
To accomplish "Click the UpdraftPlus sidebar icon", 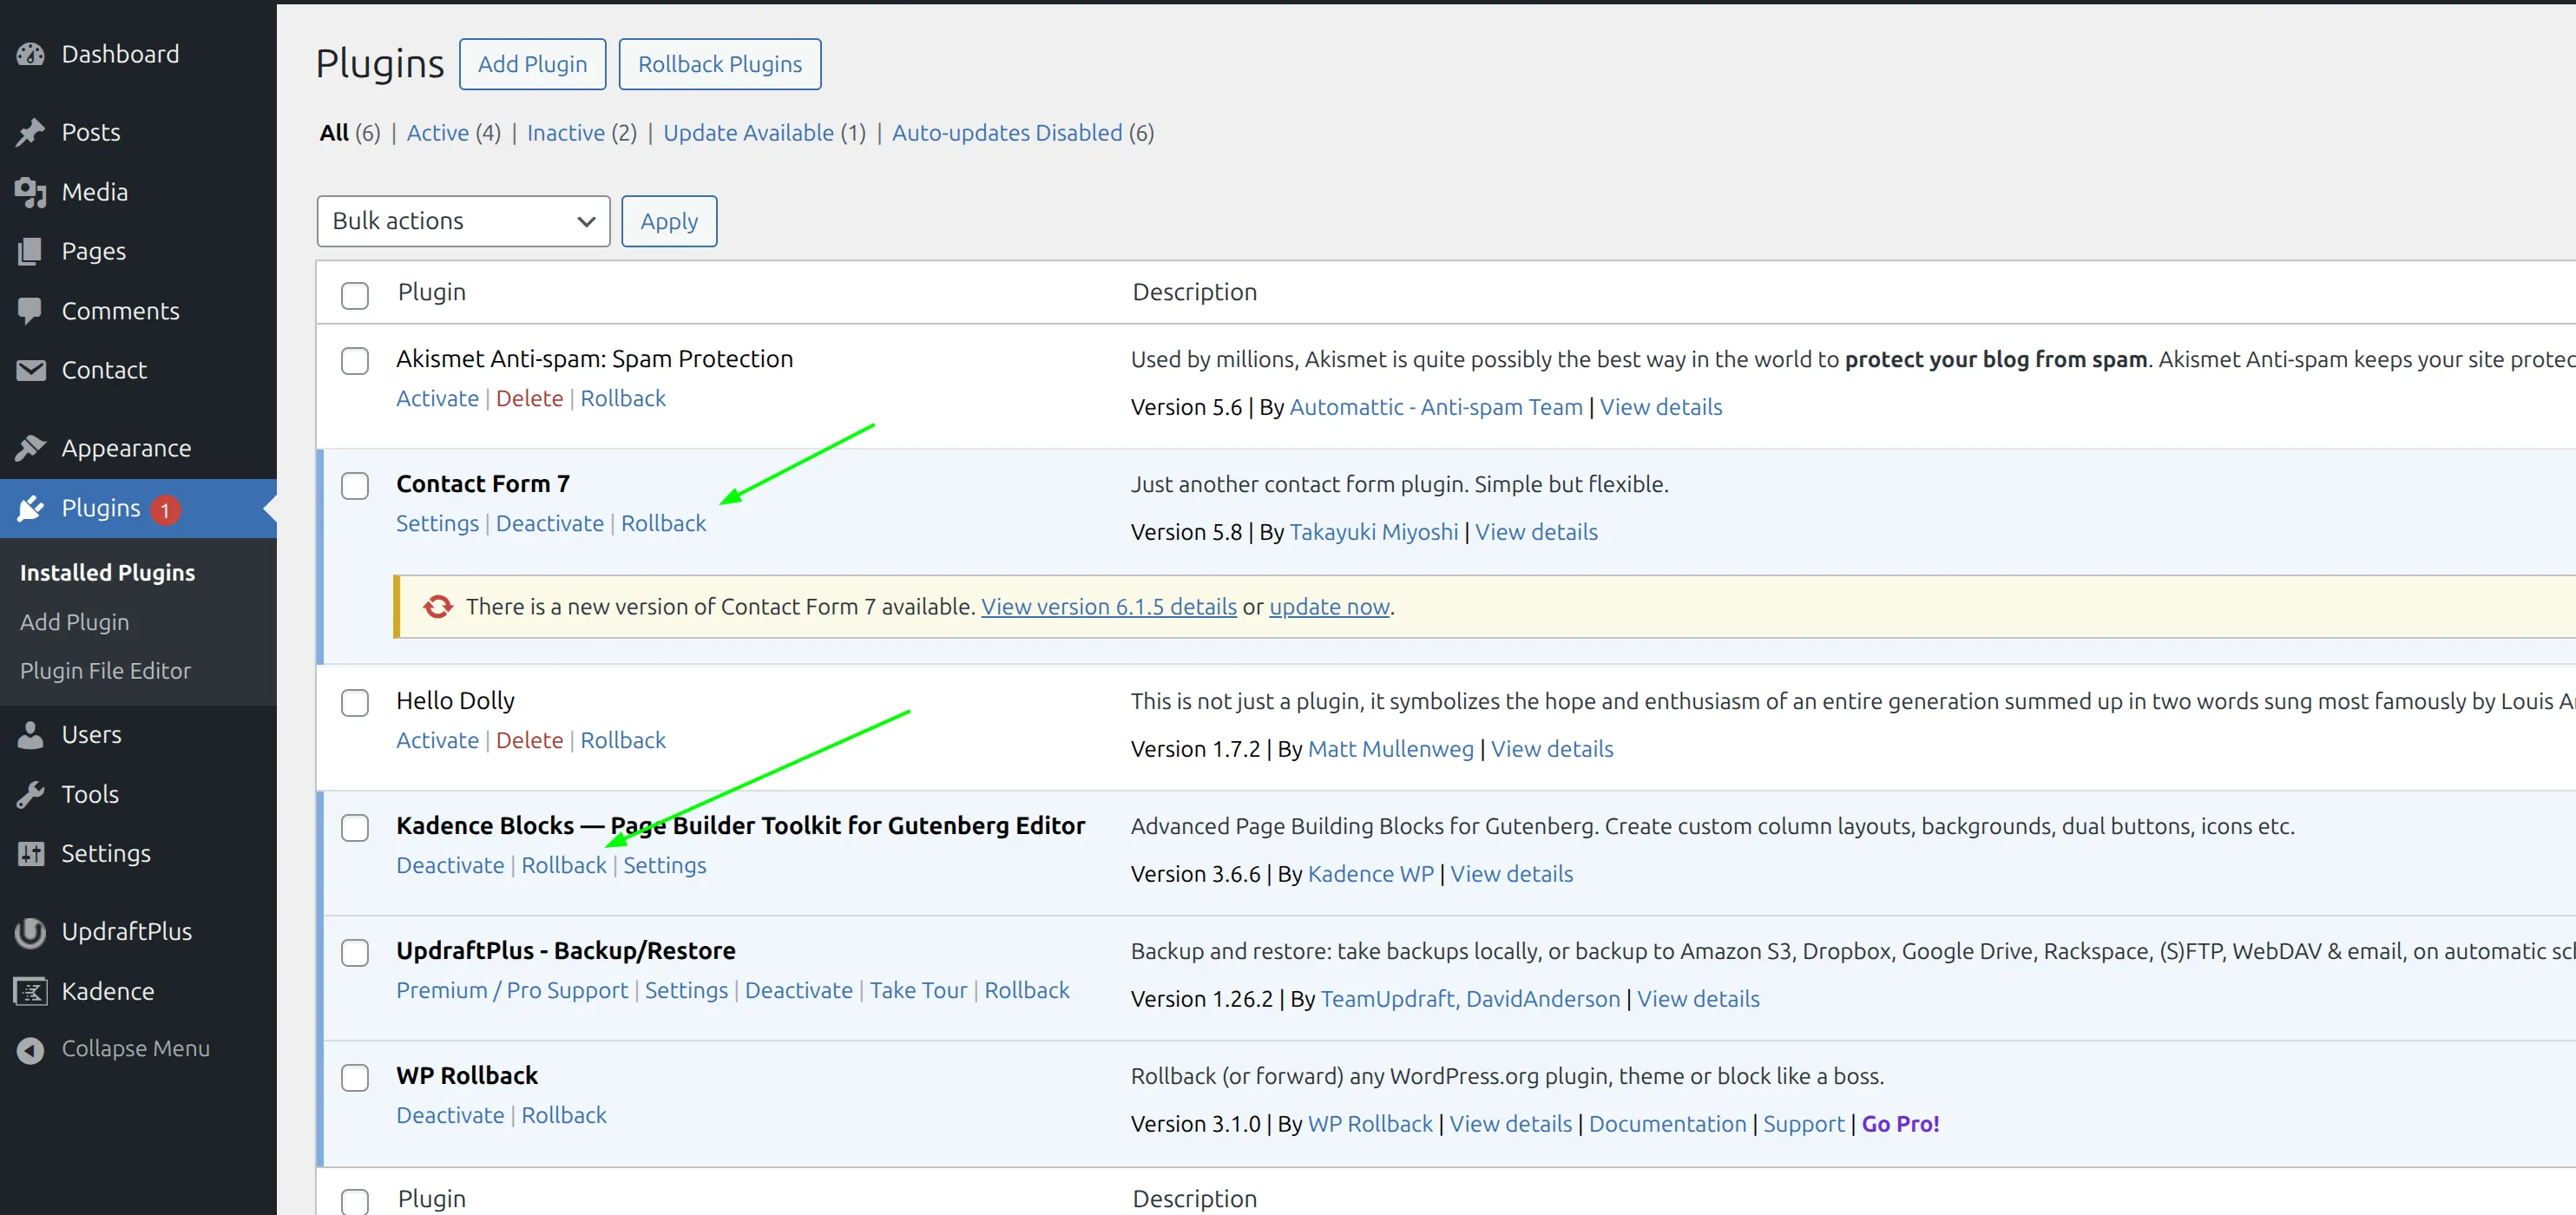I will (x=30, y=932).
